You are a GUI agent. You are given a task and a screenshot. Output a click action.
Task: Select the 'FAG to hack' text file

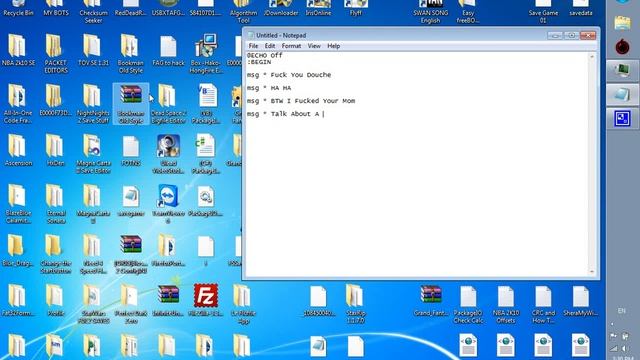click(168, 50)
